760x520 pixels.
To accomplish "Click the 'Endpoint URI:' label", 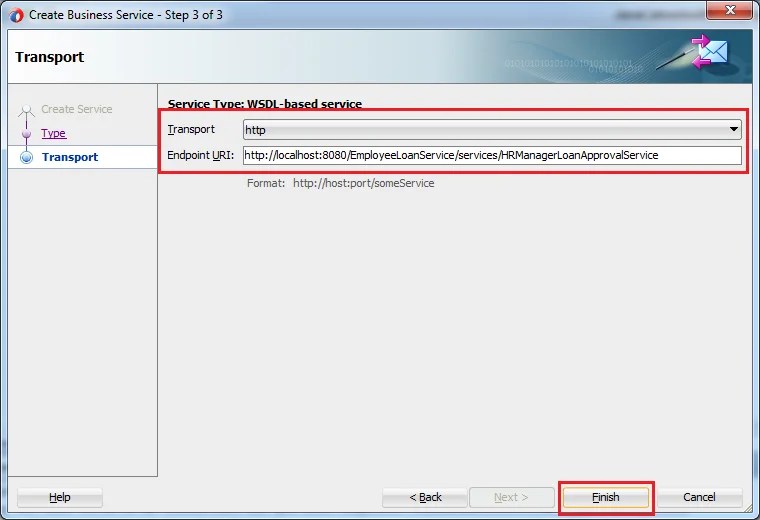I will [200, 155].
